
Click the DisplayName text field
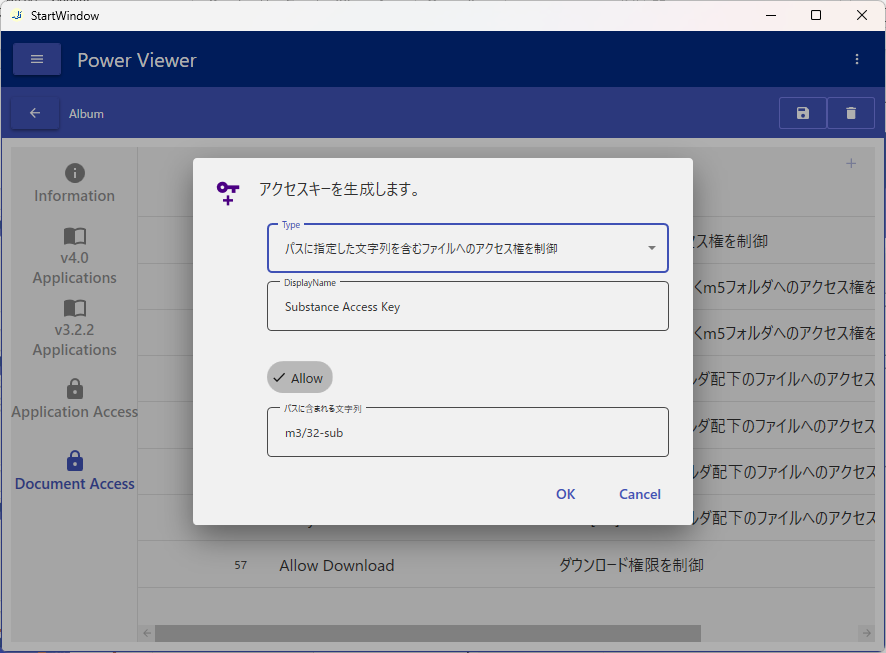(x=467, y=307)
